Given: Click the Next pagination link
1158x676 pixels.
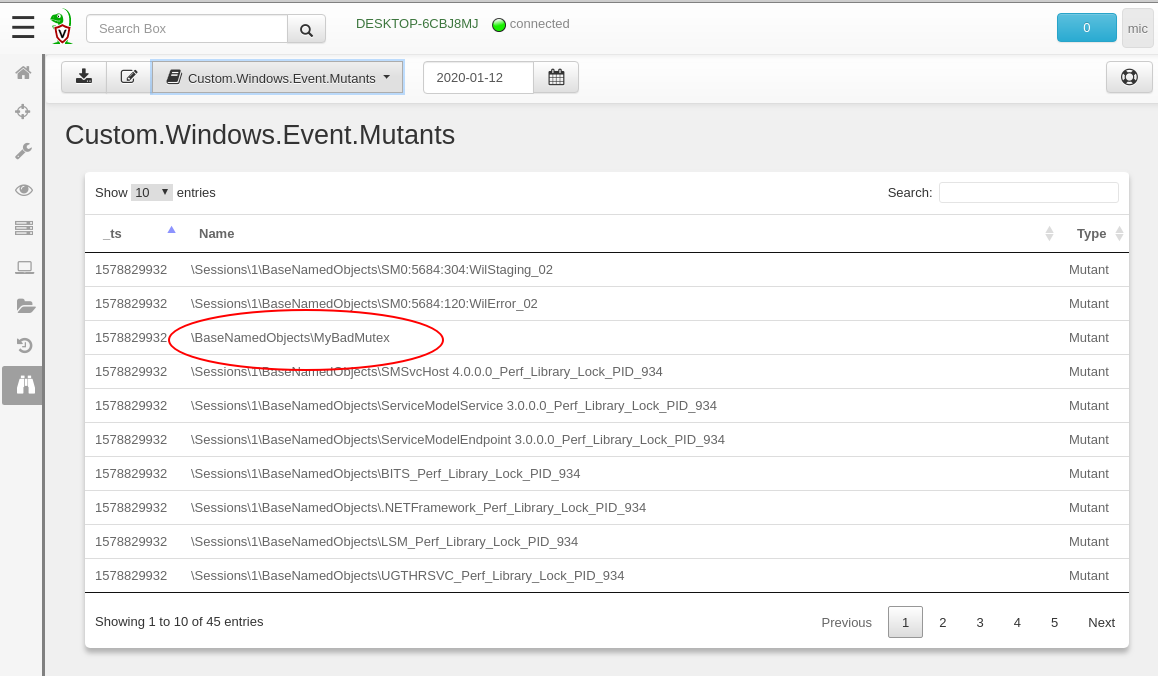Looking at the screenshot, I should [x=1101, y=622].
